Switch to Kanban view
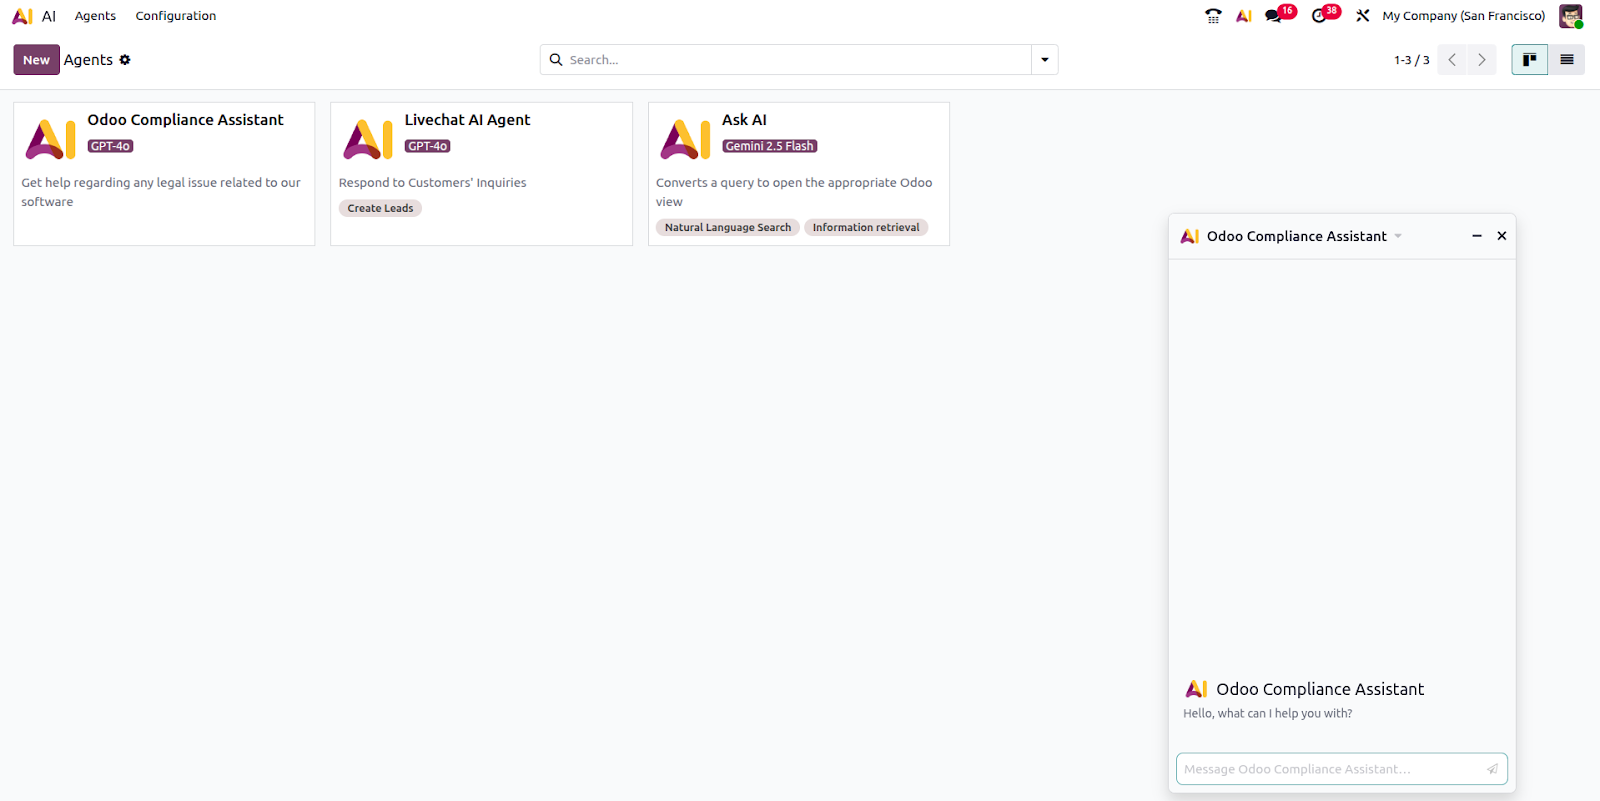1600x801 pixels. click(1529, 60)
